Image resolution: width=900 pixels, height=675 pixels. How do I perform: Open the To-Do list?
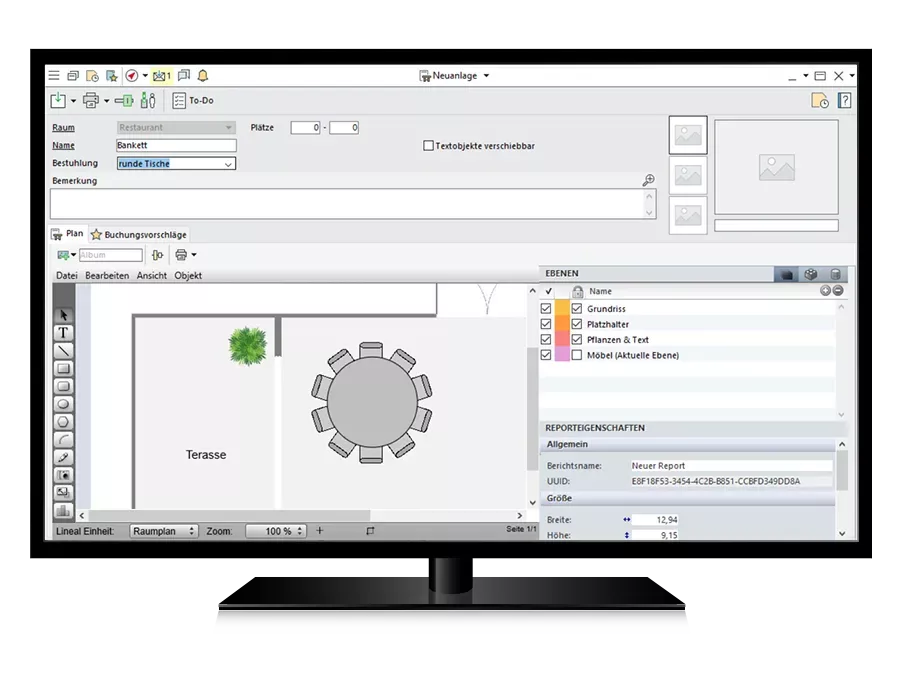coord(193,101)
